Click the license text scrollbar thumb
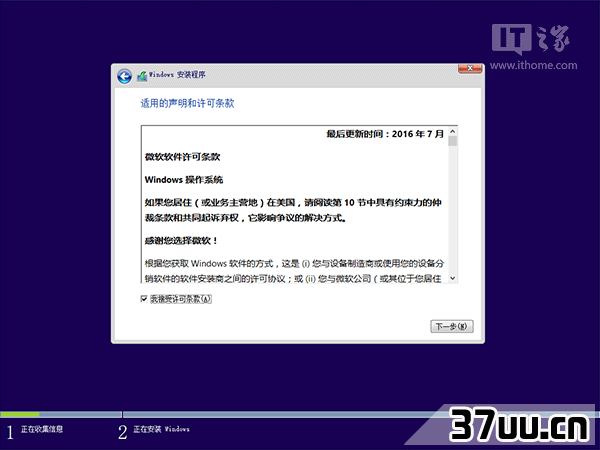 tap(453, 141)
